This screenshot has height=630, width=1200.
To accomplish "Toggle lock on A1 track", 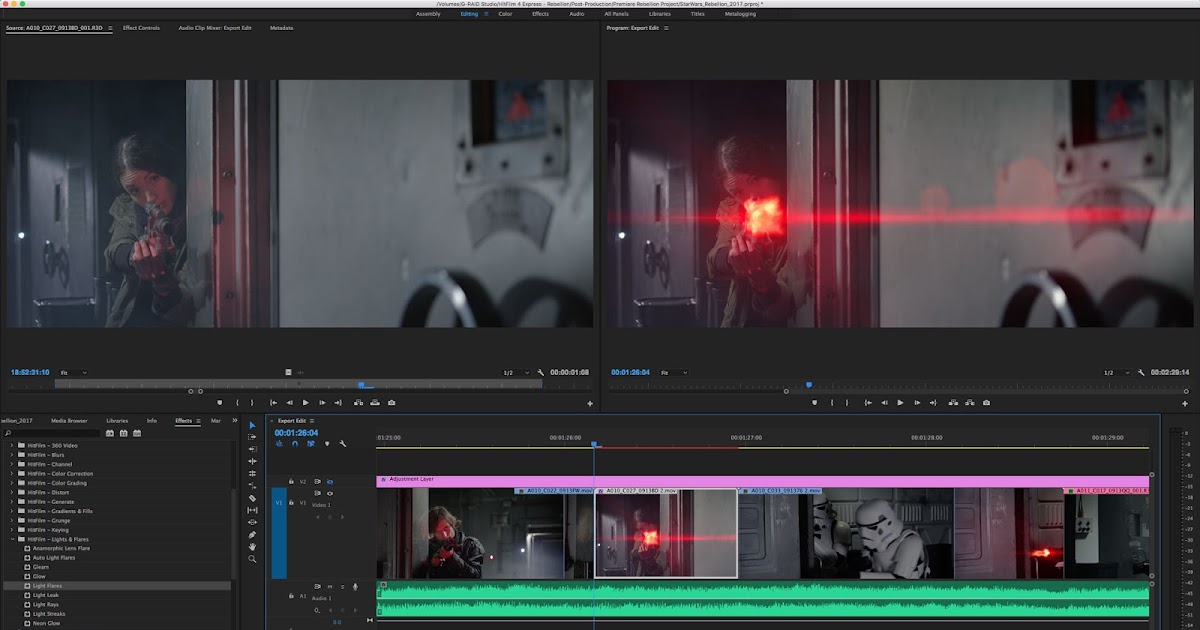I will point(291,596).
